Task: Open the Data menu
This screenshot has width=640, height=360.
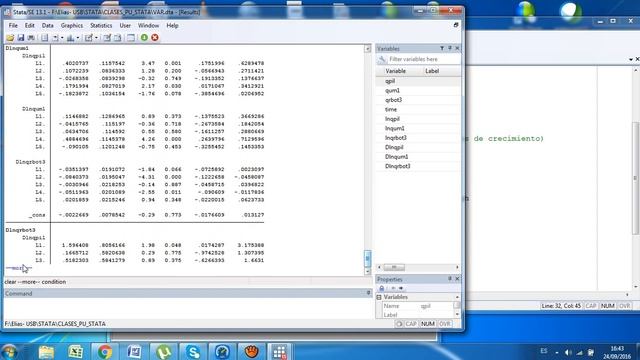Action: (47, 25)
